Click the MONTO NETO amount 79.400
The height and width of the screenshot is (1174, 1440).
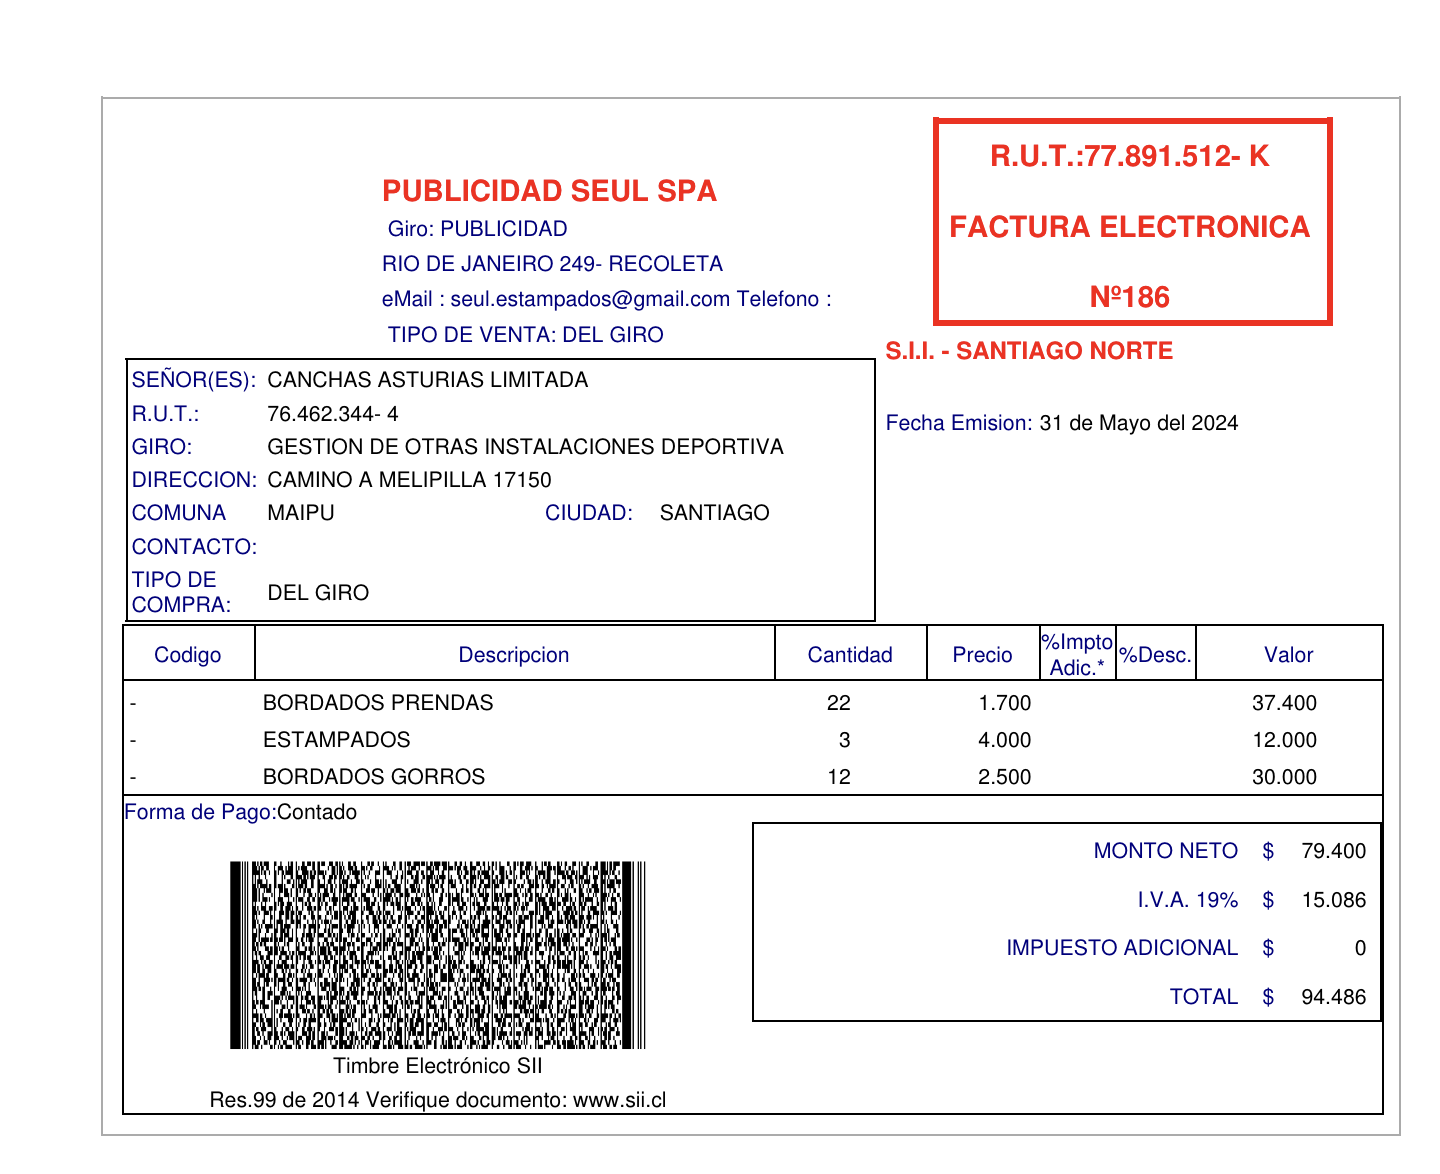pos(1333,851)
